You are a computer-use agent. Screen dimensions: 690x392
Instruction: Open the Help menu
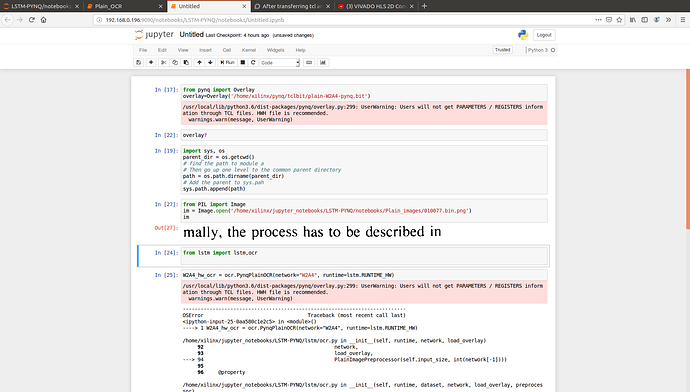pyautogui.click(x=301, y=50)
